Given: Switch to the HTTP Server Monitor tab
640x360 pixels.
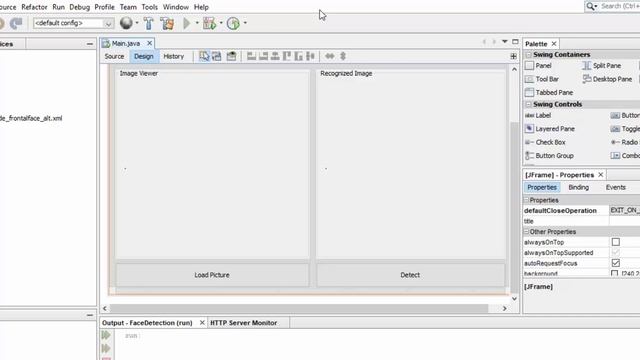Looking at the screenshot, I should coord(244,323).
